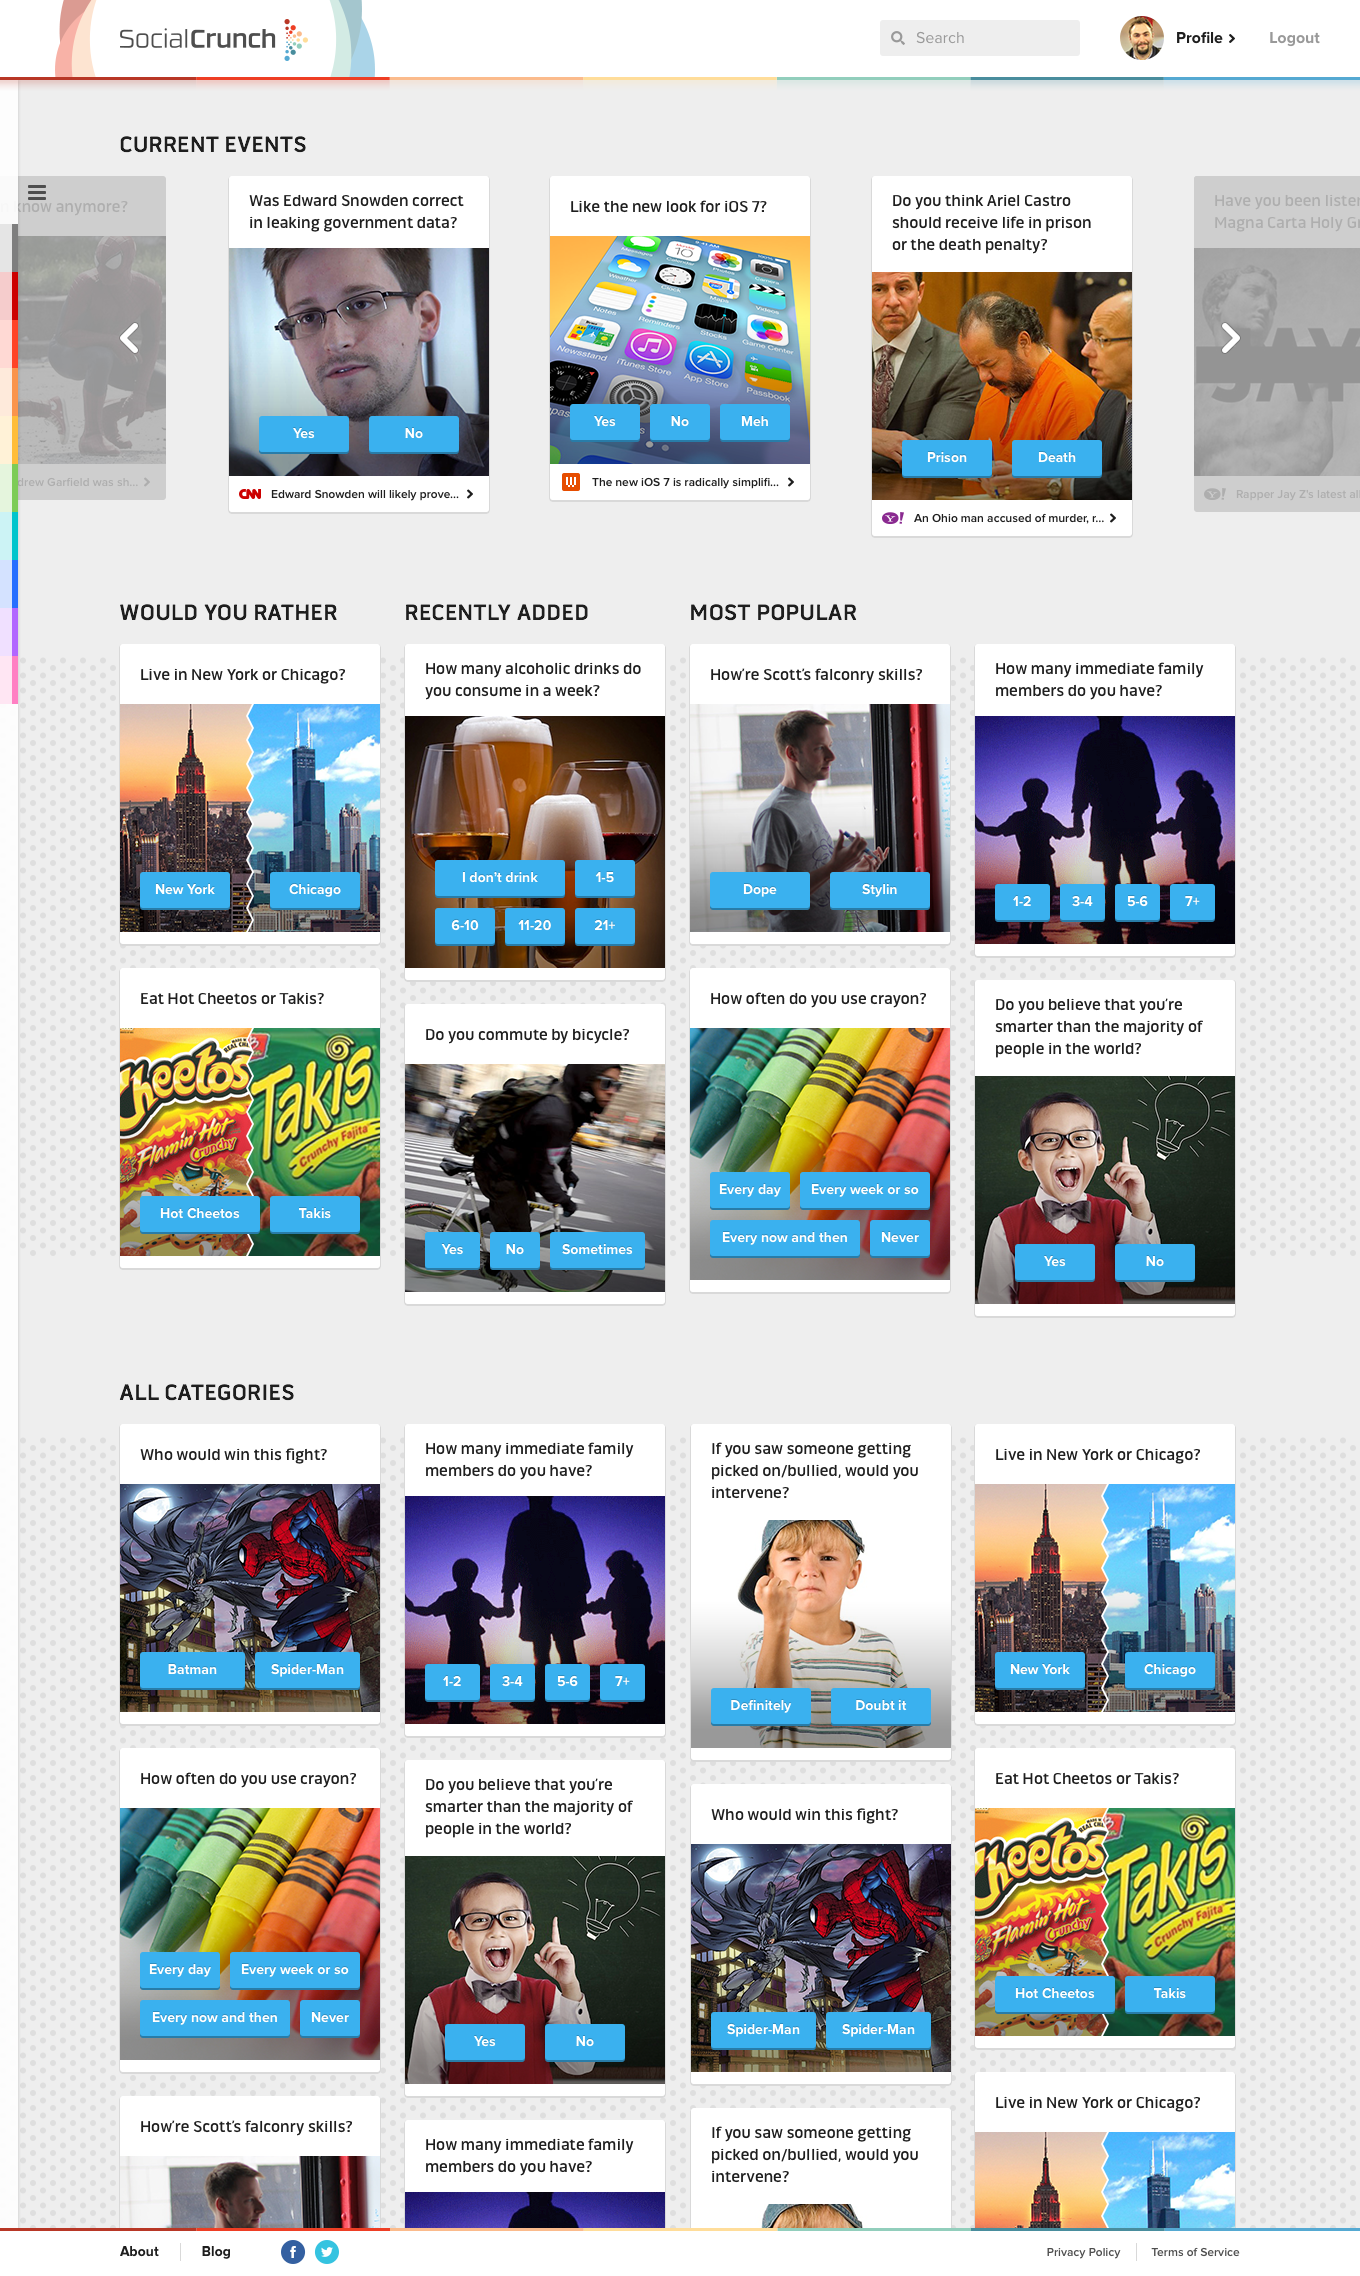This screenshot has width=1360, height=2276.
Task: Click the search magnifier icon
Action: click(x=898, y=38)
